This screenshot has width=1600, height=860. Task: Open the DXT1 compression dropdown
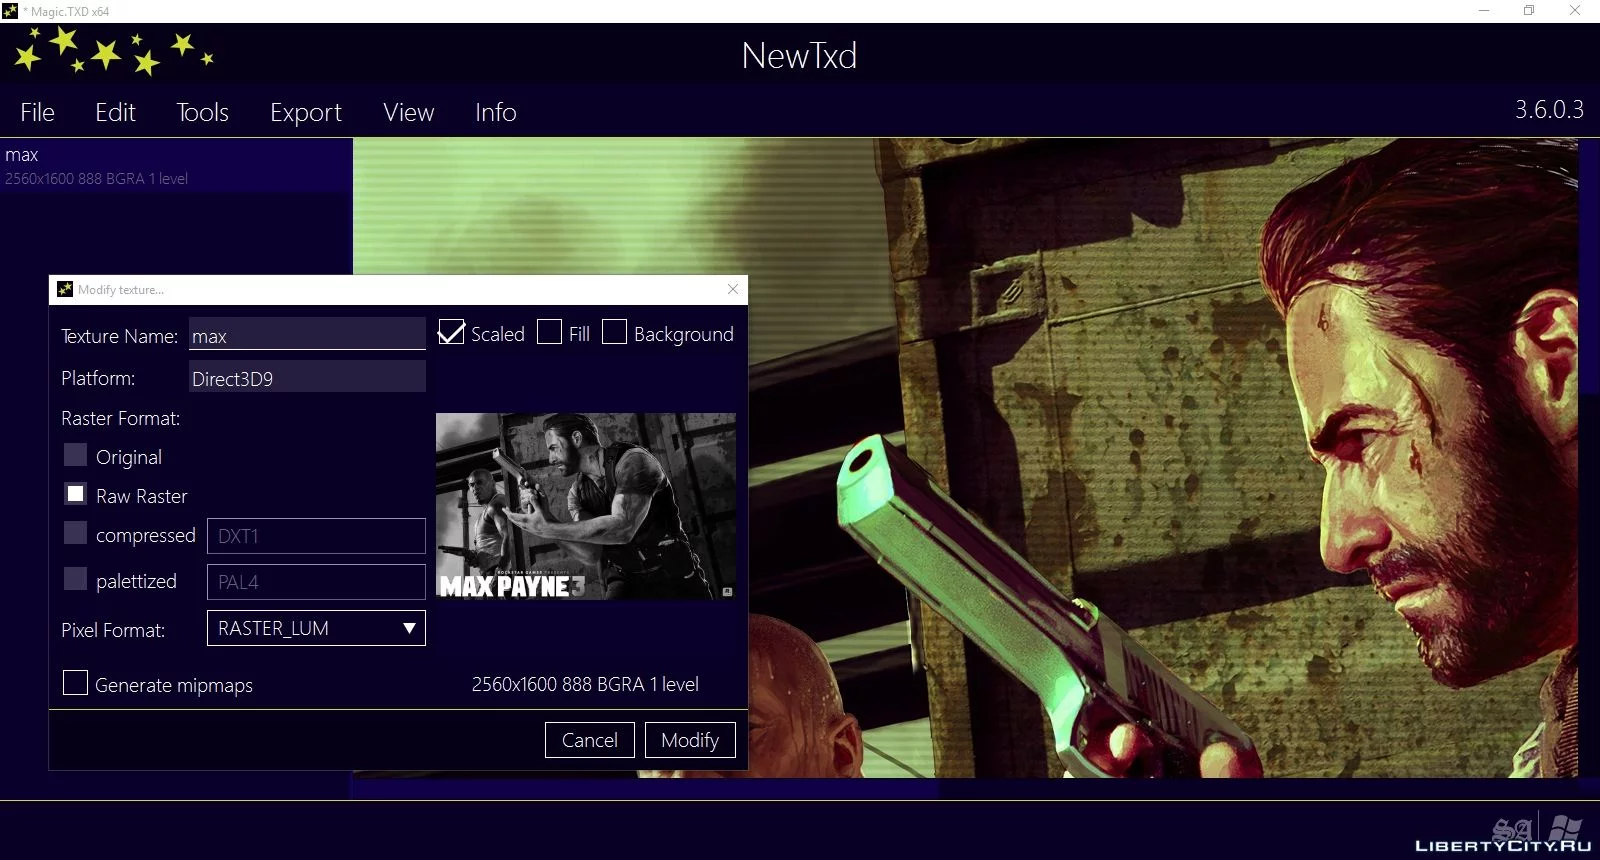pos(316,536)
